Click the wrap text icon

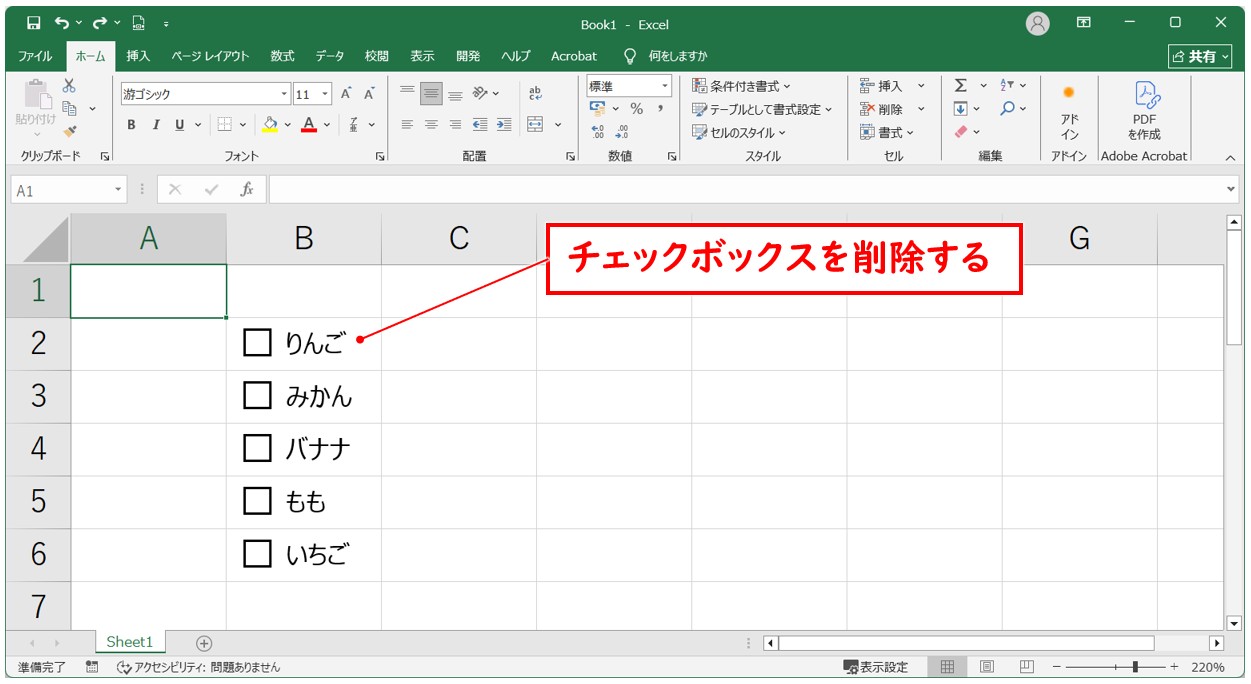click(x=535, y=93)
